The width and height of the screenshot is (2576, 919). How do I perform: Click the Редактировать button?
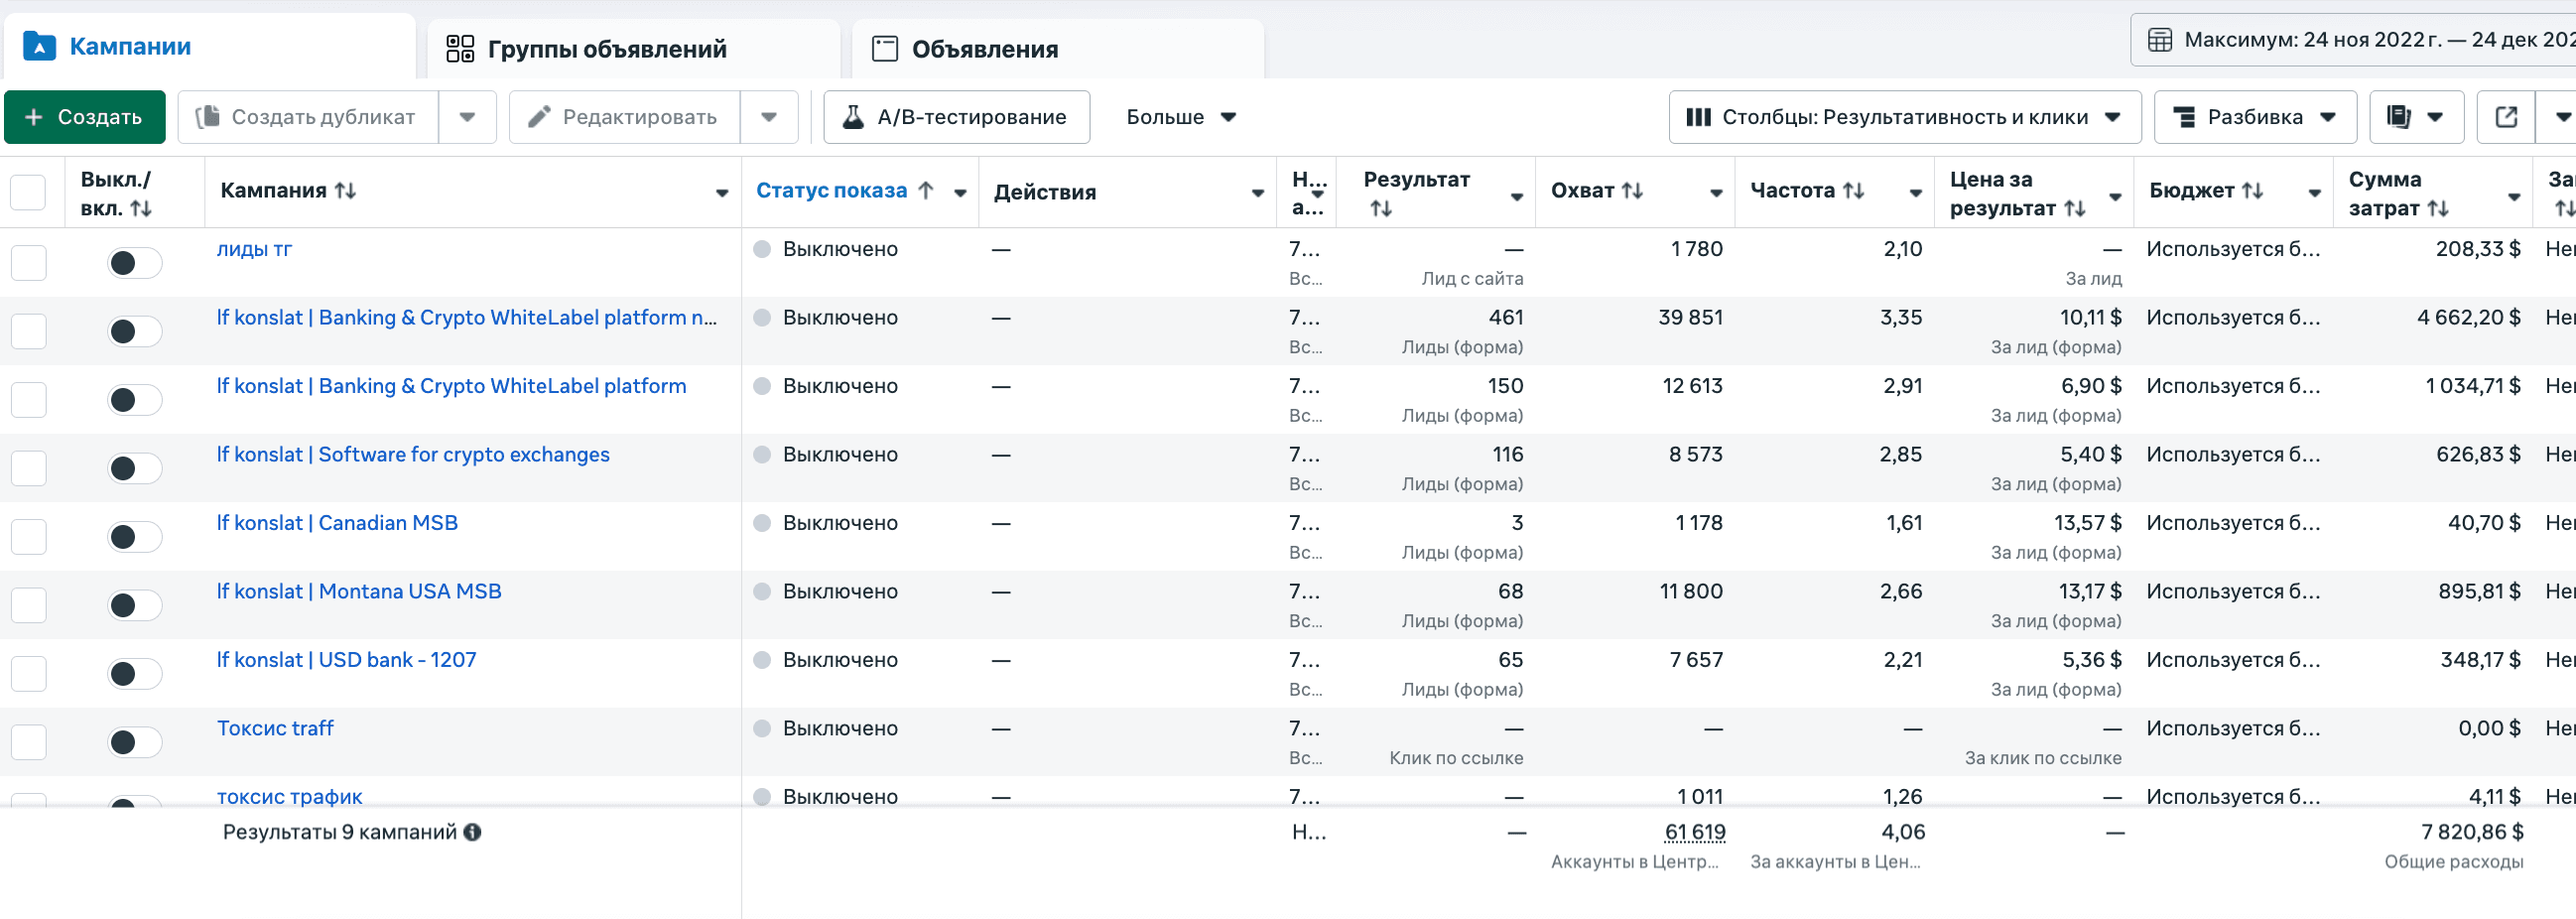pyautogui.click(x=625, y=117)
